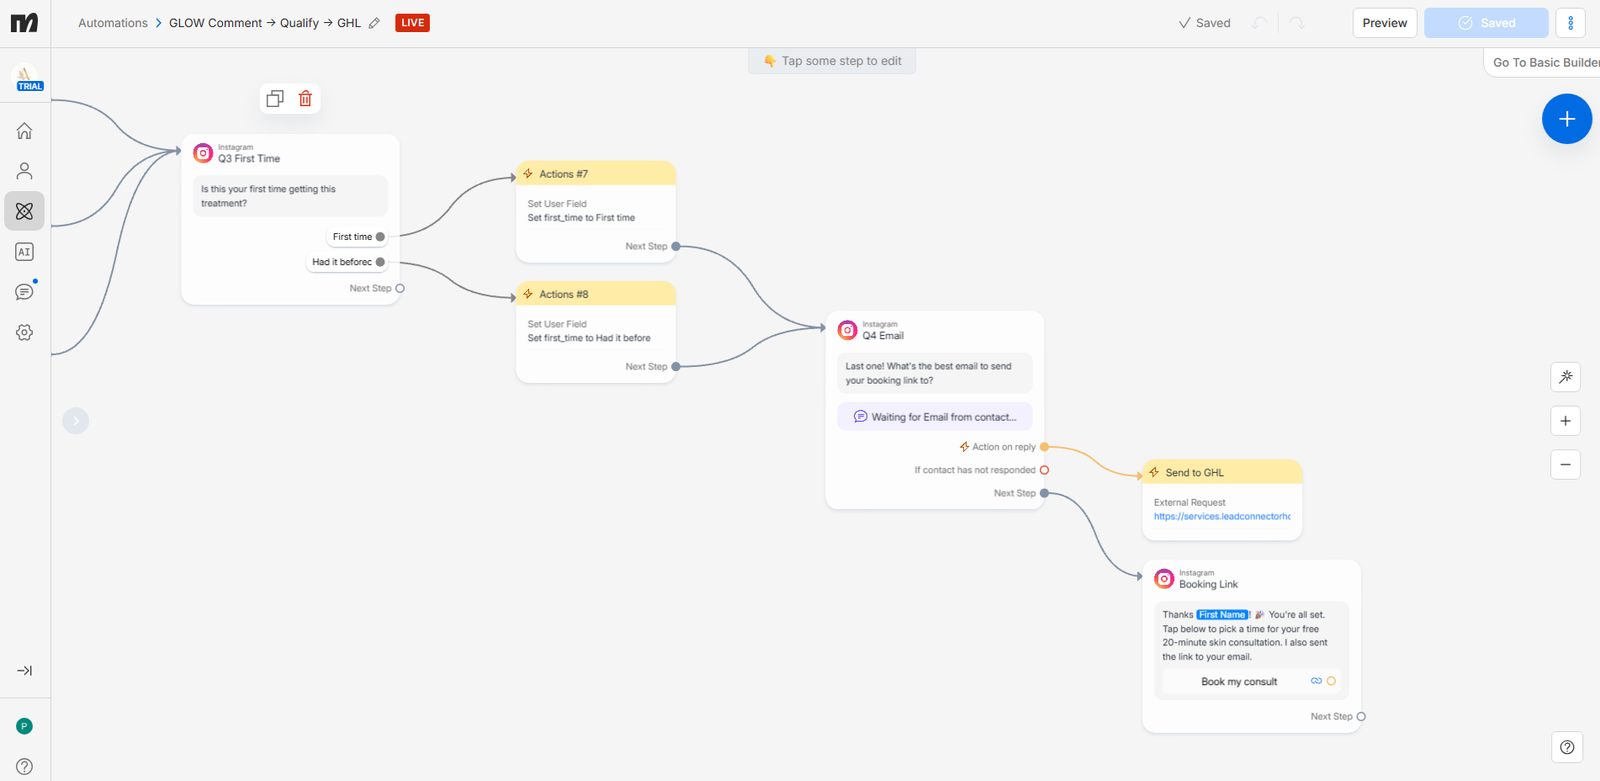Add a new step with blue plus

1567,119
